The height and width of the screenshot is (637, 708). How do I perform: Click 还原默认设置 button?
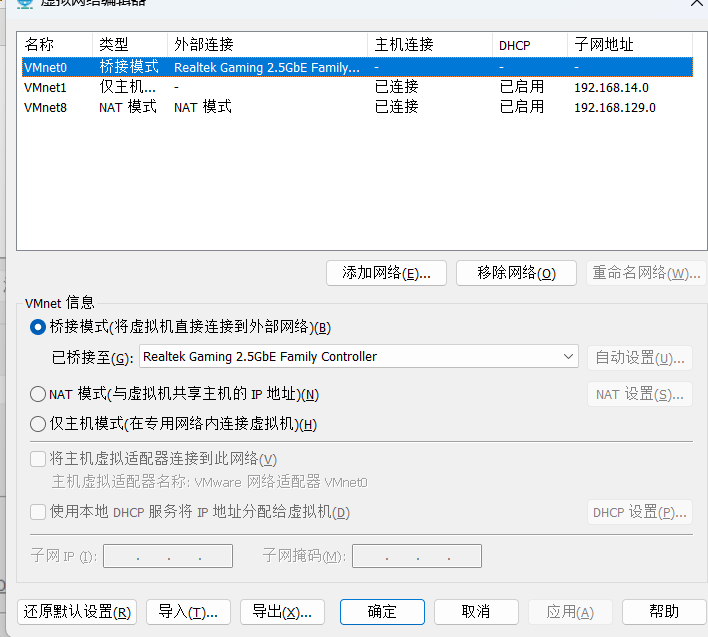tap(77, 612)
